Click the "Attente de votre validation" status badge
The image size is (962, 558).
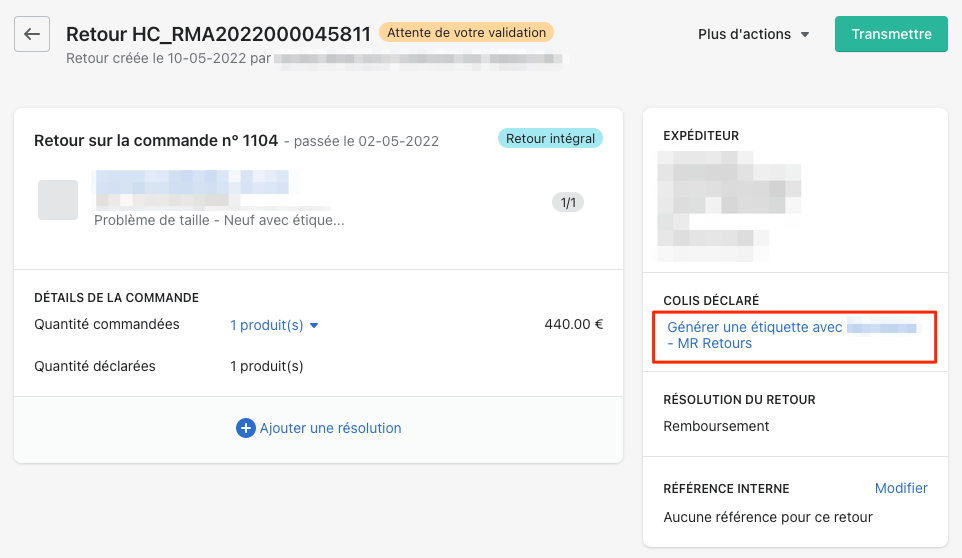(x=466, y=33)
